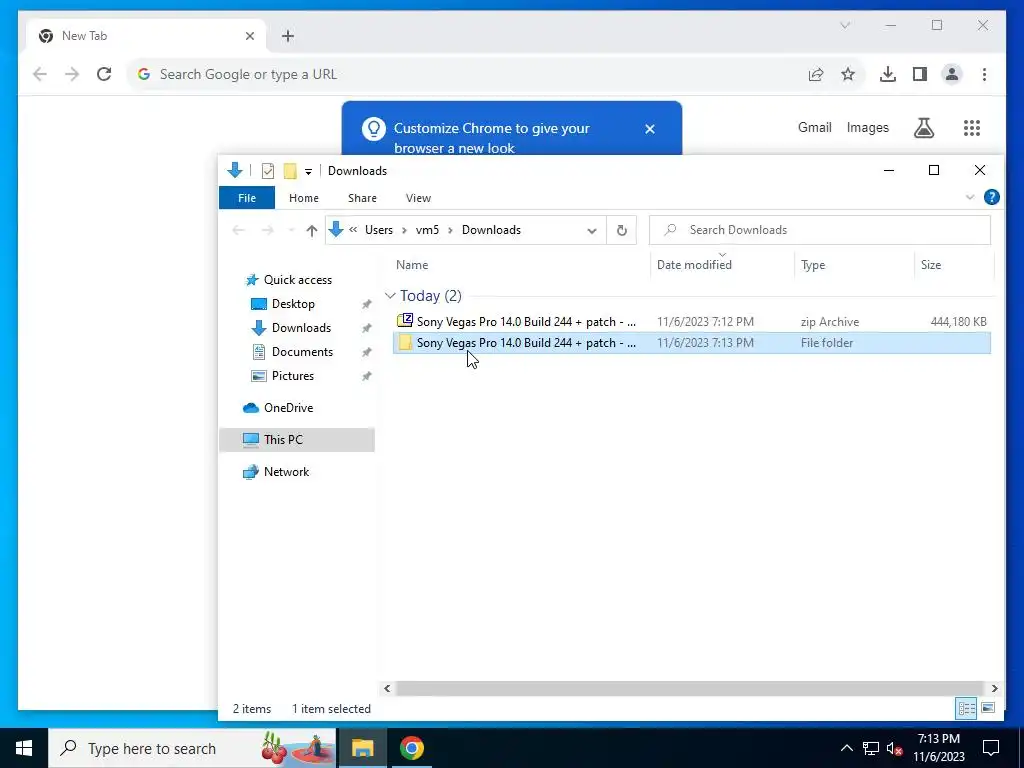Viewport: 1024px width, 768px height.
Task: Open Chrome tab search chevron
Action: (x=845, y=25)
